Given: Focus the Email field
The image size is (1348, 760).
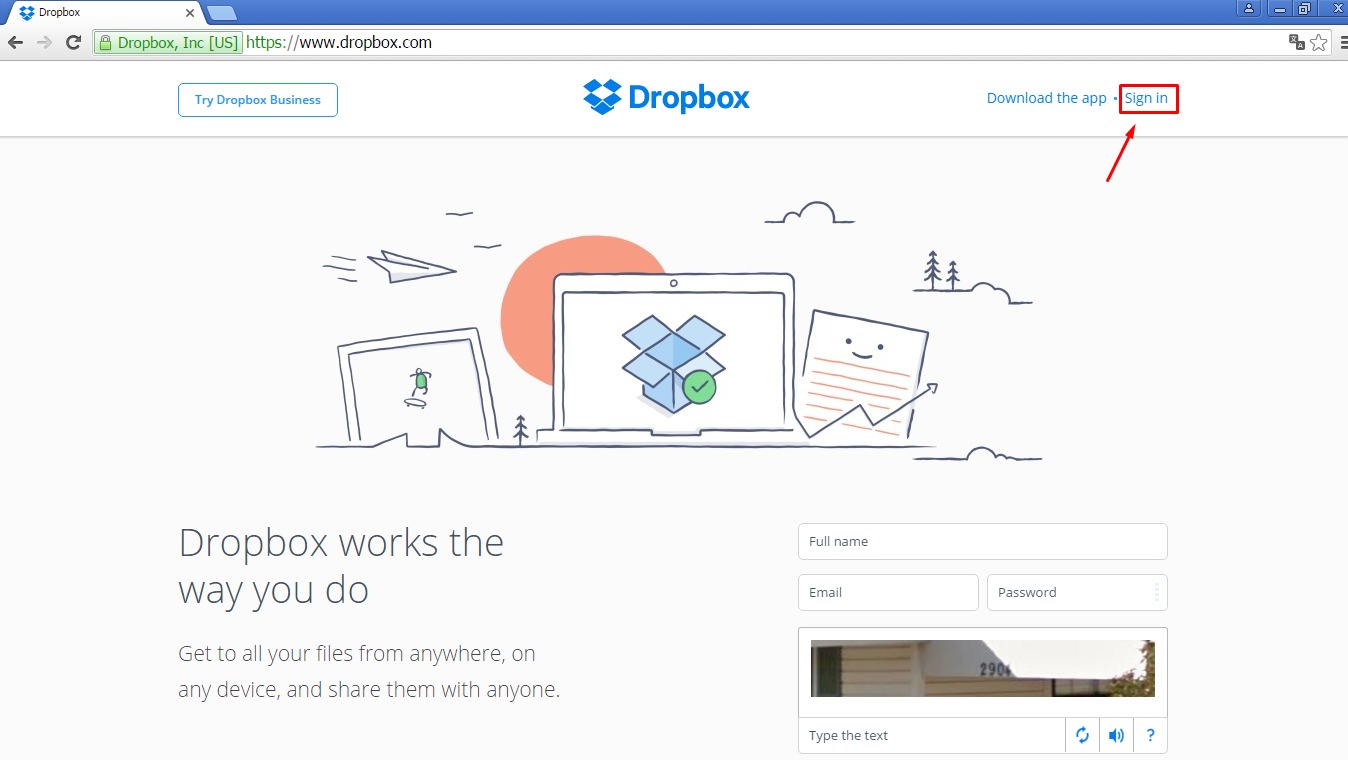Looking at the screenshot, I should click(x=888, y=592).
